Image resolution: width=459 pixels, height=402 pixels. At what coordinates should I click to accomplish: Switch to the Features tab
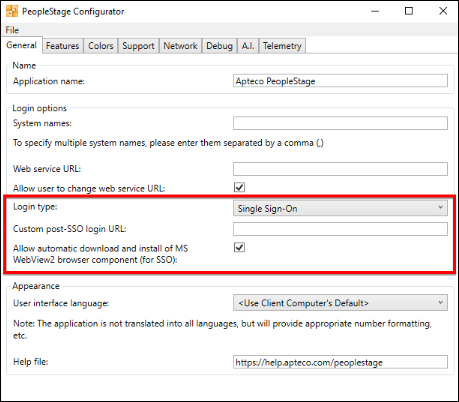tap(63, 46)
